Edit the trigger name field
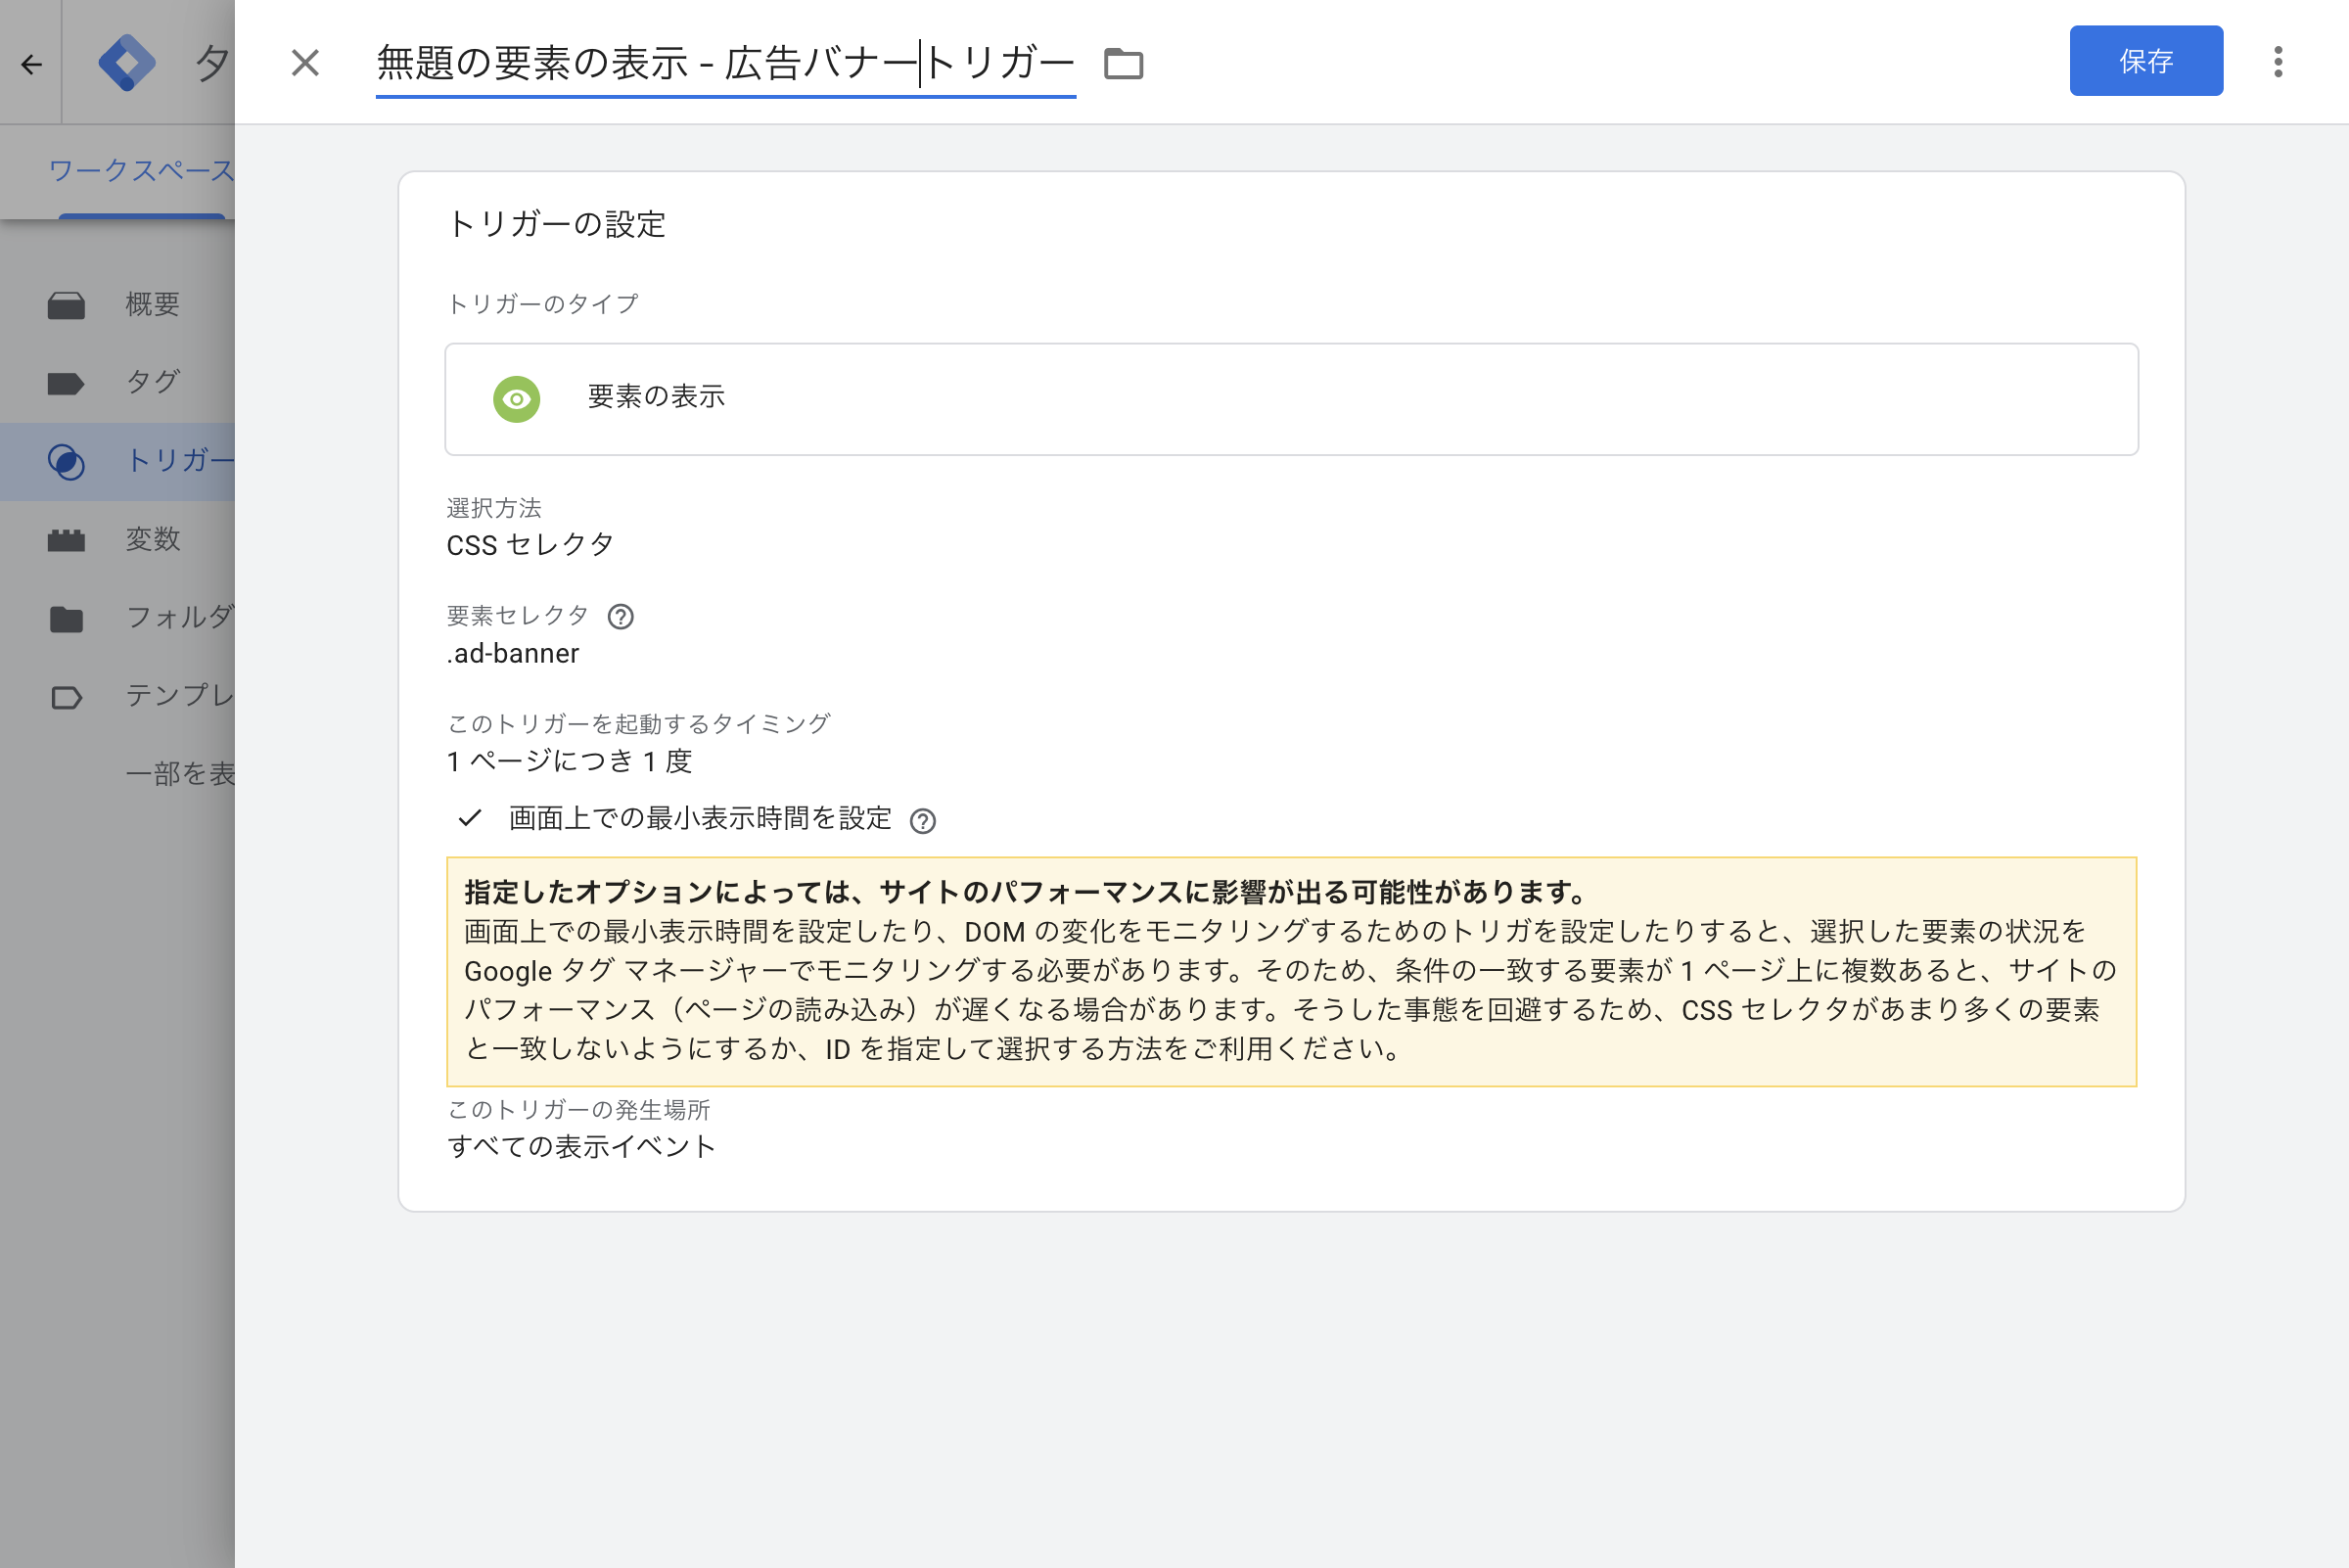This screenshot has width=2349, height=1568. 725,63
